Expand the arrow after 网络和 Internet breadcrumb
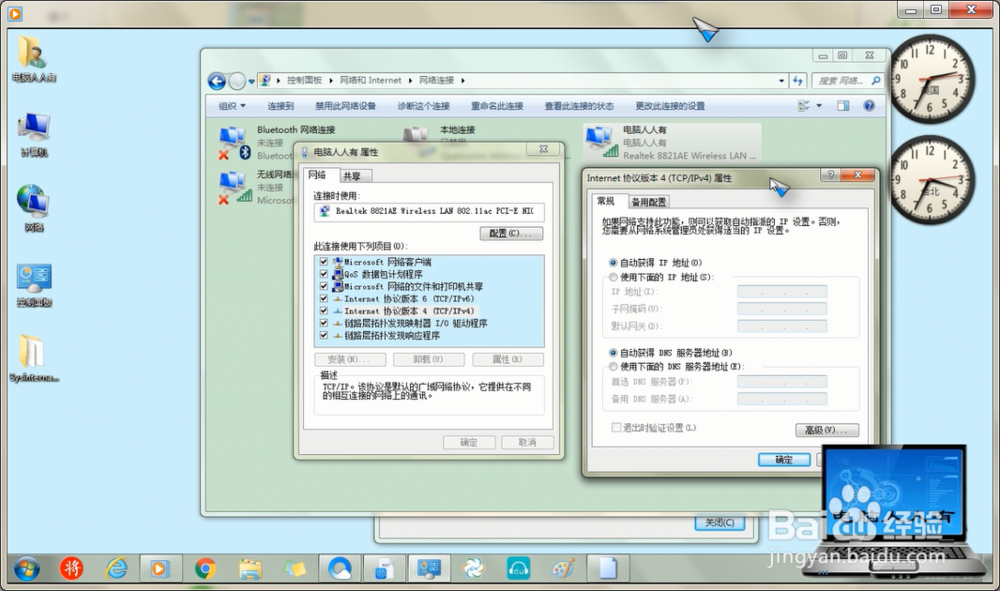 [410, 80]
